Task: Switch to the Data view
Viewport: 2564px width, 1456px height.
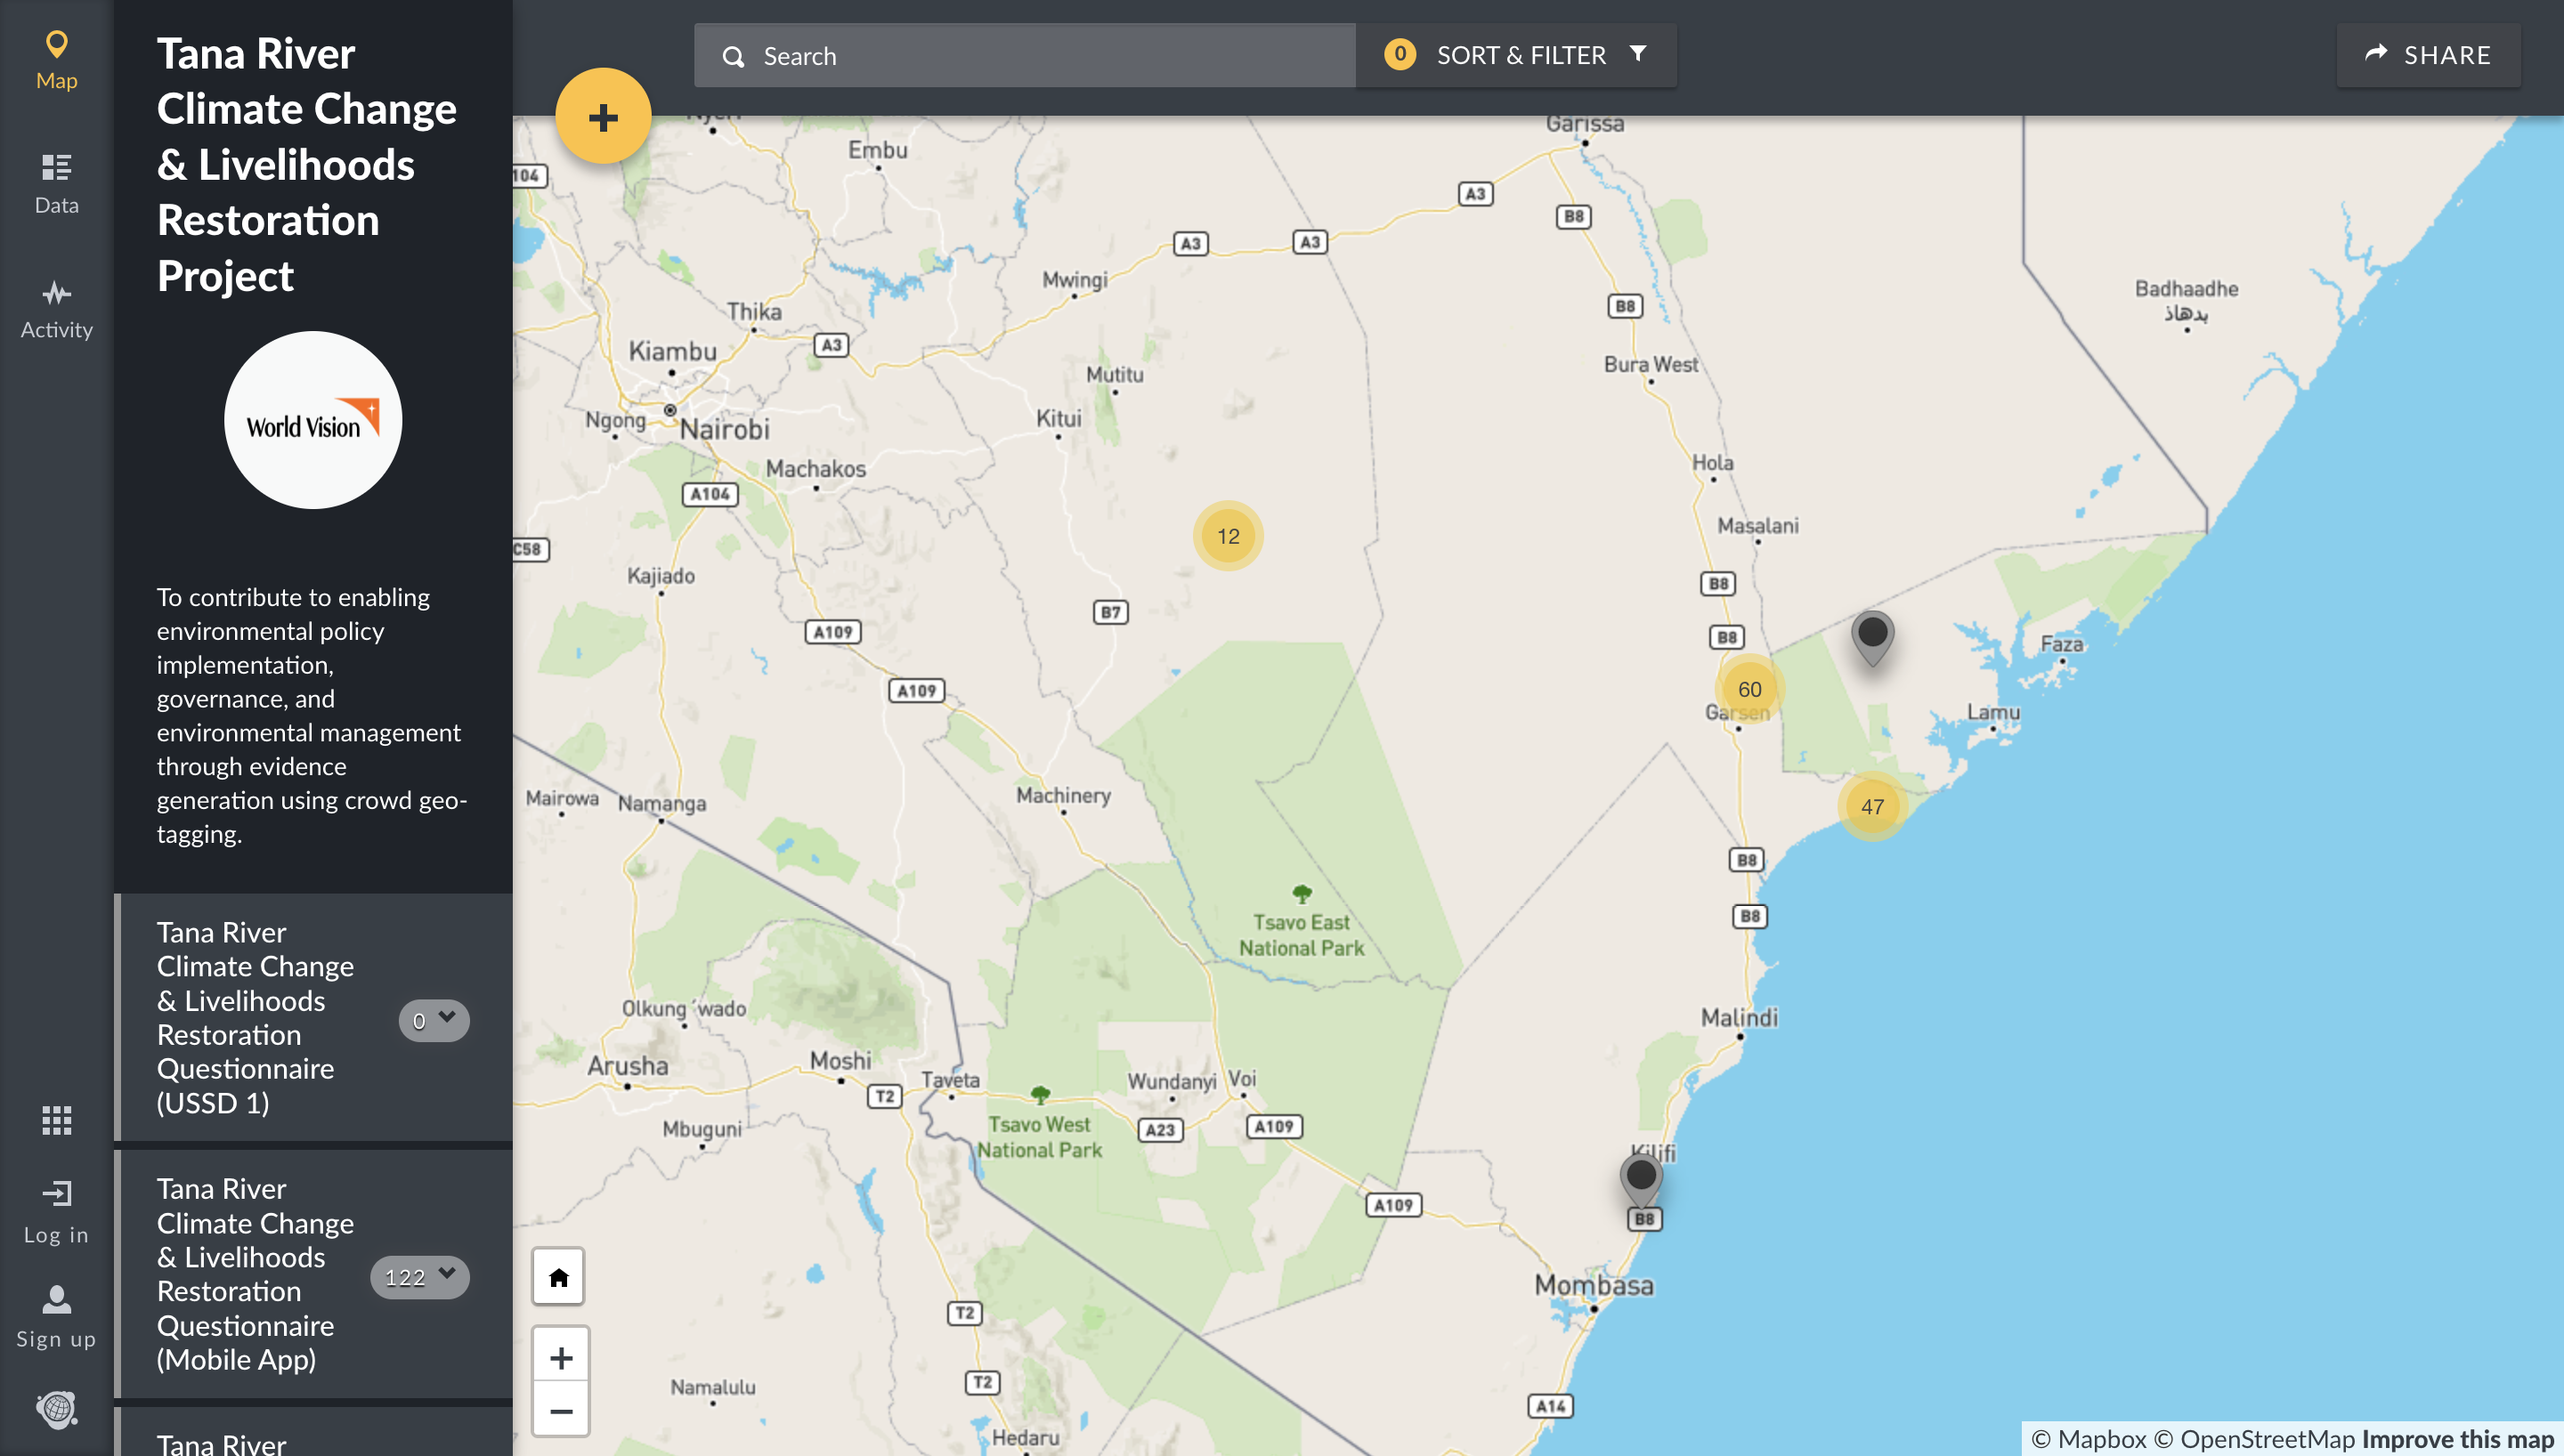Action: (56, 184)
